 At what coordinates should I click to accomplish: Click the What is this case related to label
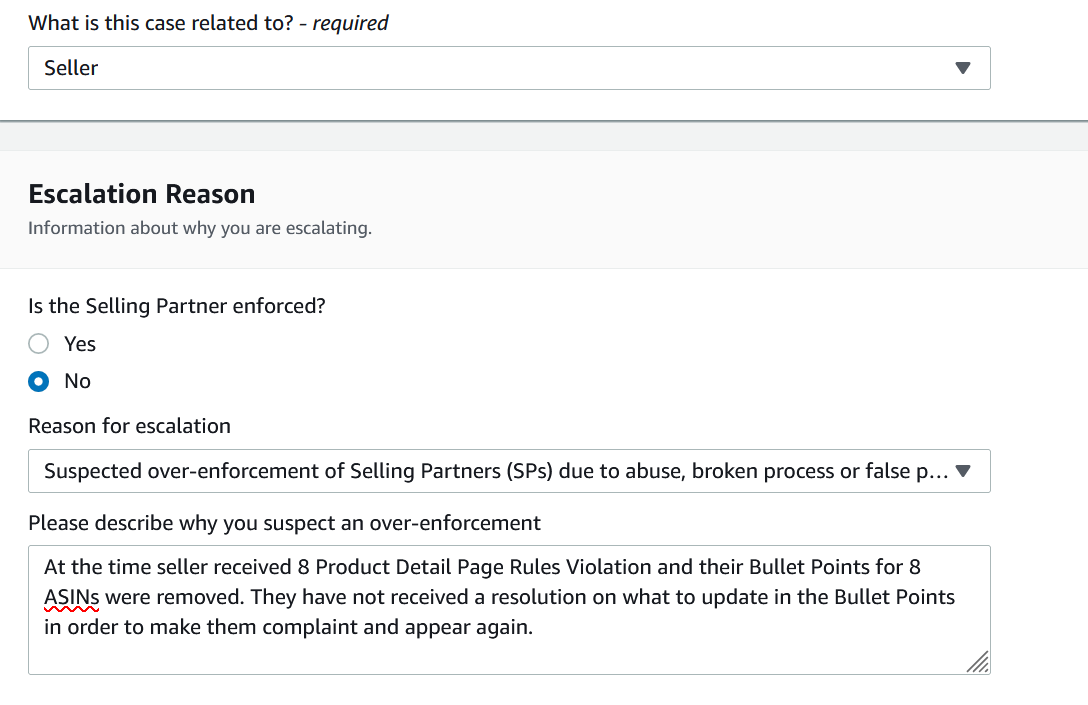pyautogui.click(x=161, y=23)
